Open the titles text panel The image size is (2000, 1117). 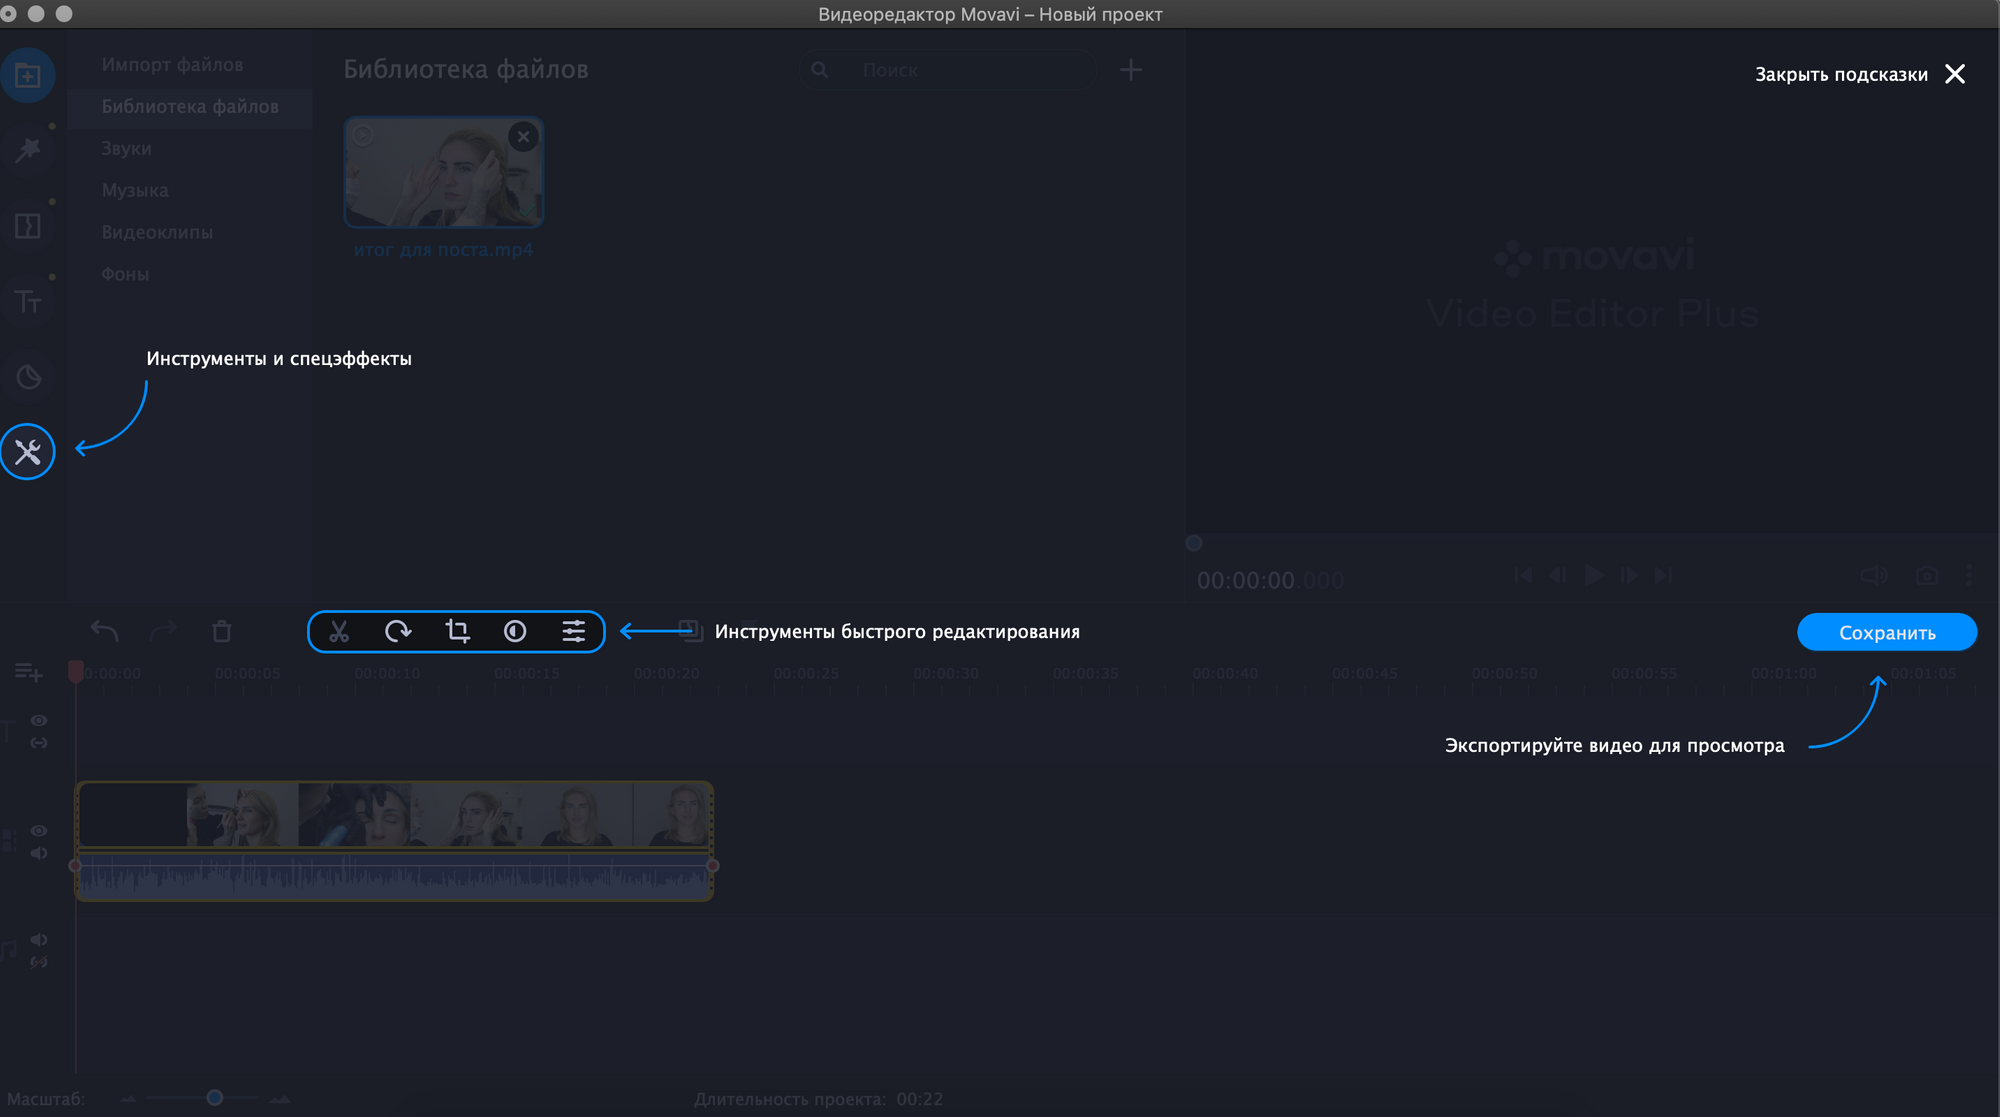point(28,301)
